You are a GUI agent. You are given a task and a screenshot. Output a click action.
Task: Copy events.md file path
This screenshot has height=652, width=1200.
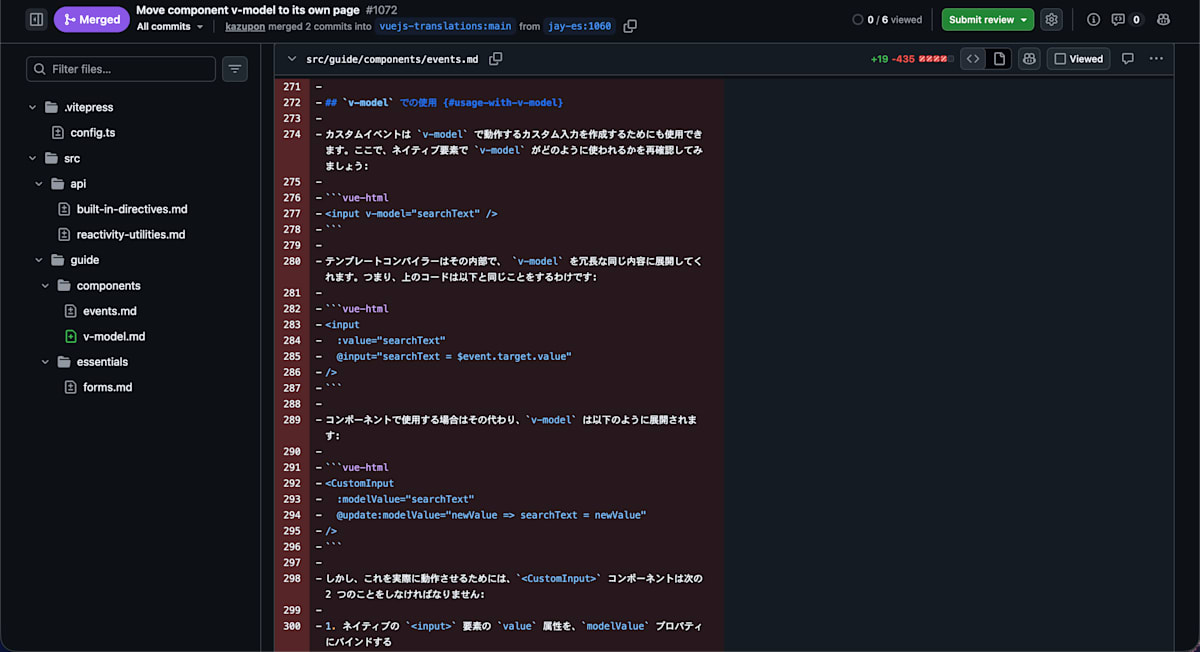click(496, 59)
